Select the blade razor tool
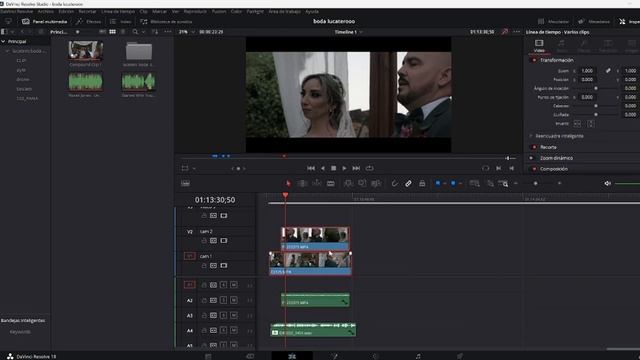This screenshot has height=360, width=640. [331, 184]
